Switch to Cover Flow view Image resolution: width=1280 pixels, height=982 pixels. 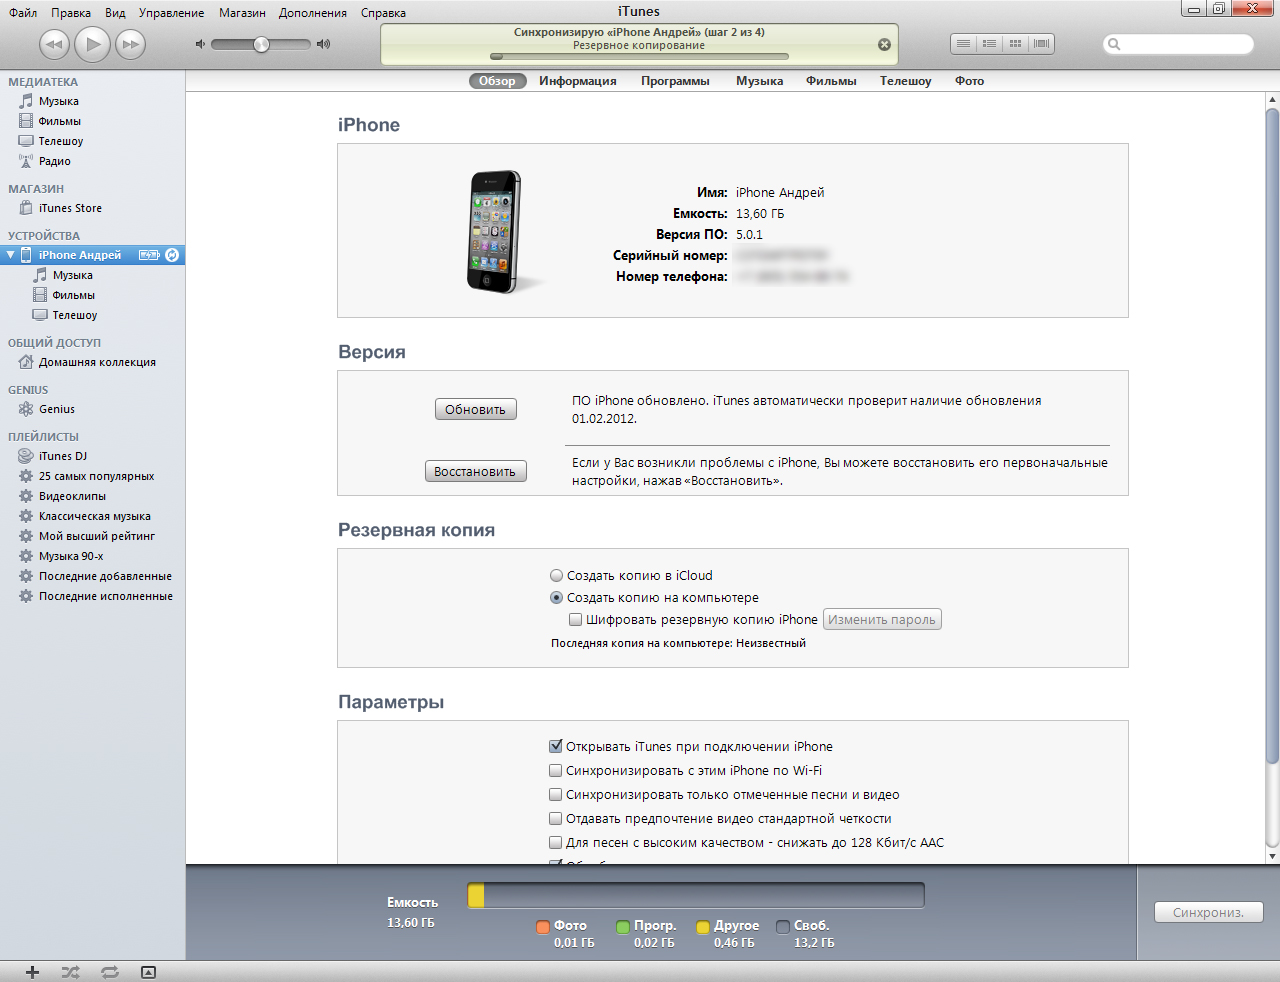[x=1041, y=44]
